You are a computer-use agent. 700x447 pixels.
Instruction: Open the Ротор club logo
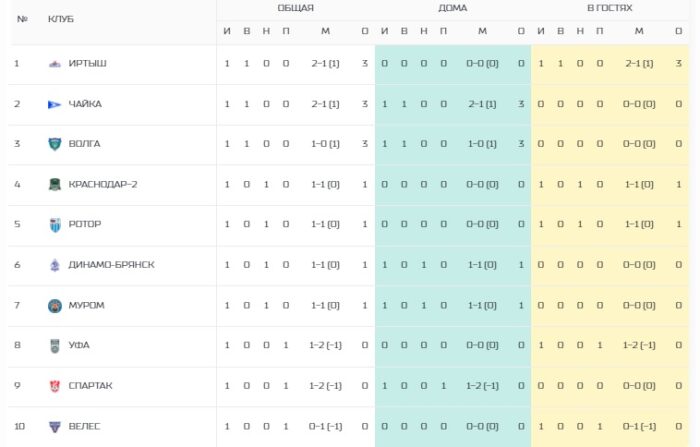point(54,225)
